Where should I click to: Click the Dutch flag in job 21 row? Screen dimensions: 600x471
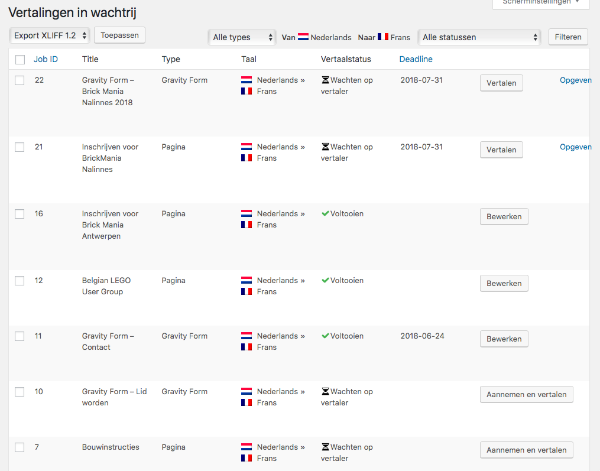(246, 147)
